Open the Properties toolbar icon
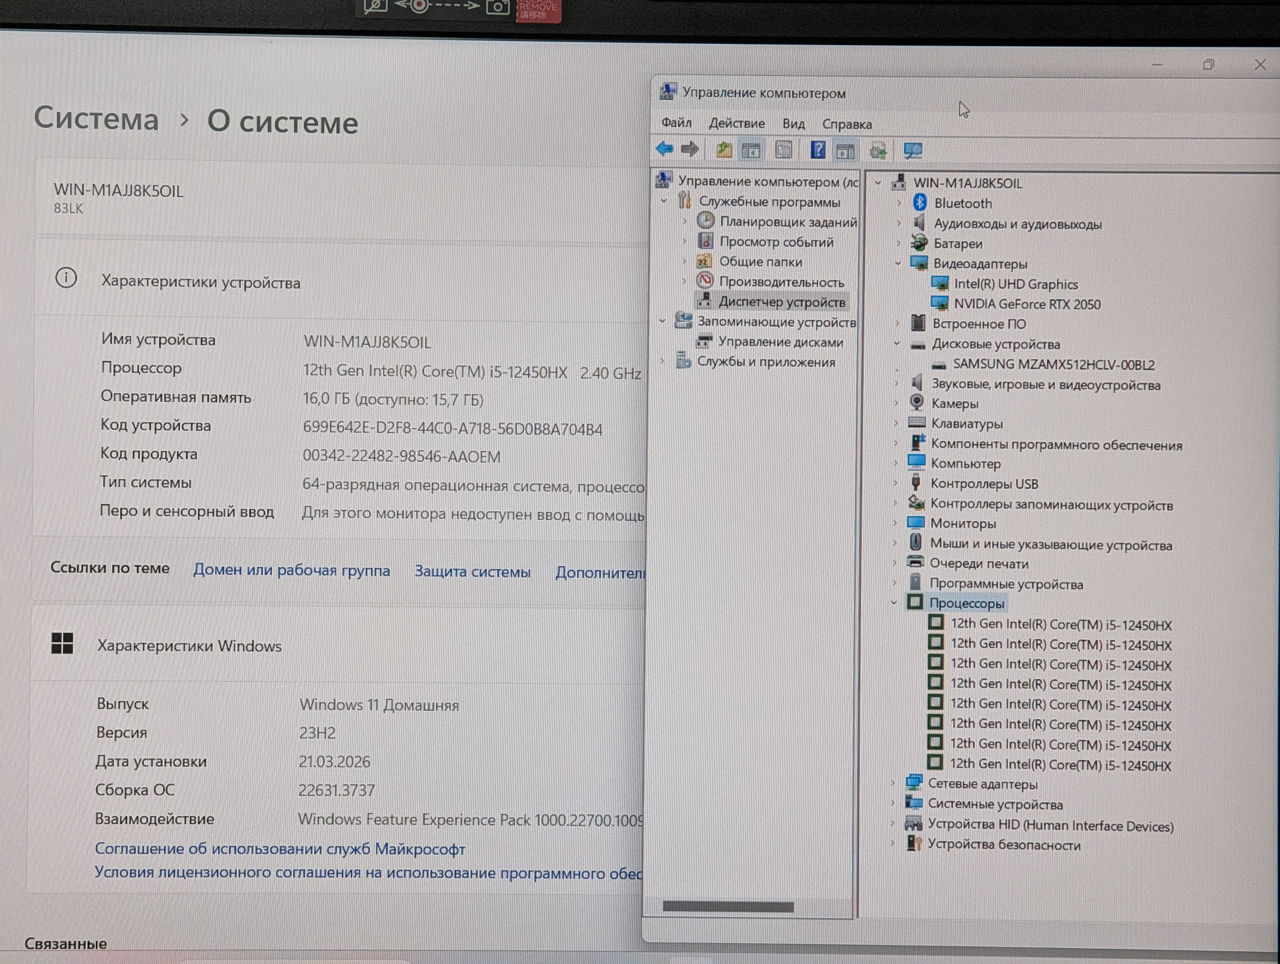This screenshot has height=964, width=1280. 784,150
